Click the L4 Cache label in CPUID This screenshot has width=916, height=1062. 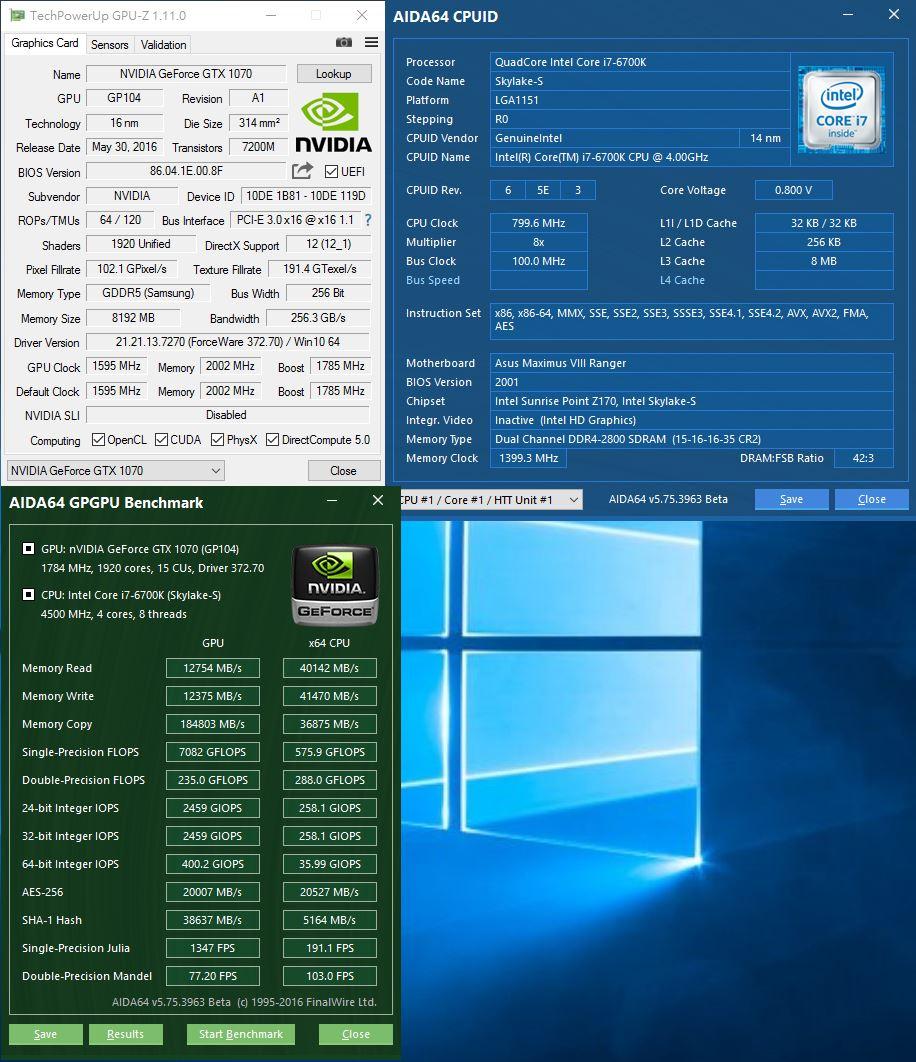pos(682,280)
